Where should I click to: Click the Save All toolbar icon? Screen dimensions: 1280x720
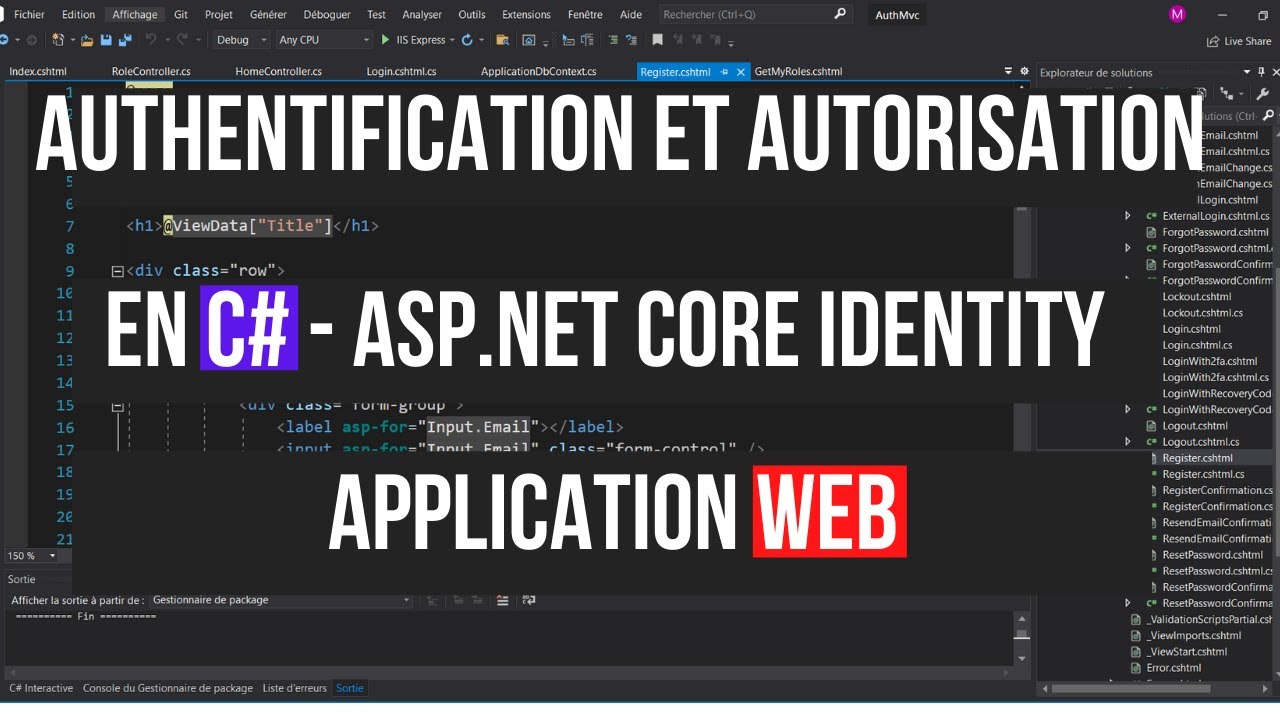(126, 40)
